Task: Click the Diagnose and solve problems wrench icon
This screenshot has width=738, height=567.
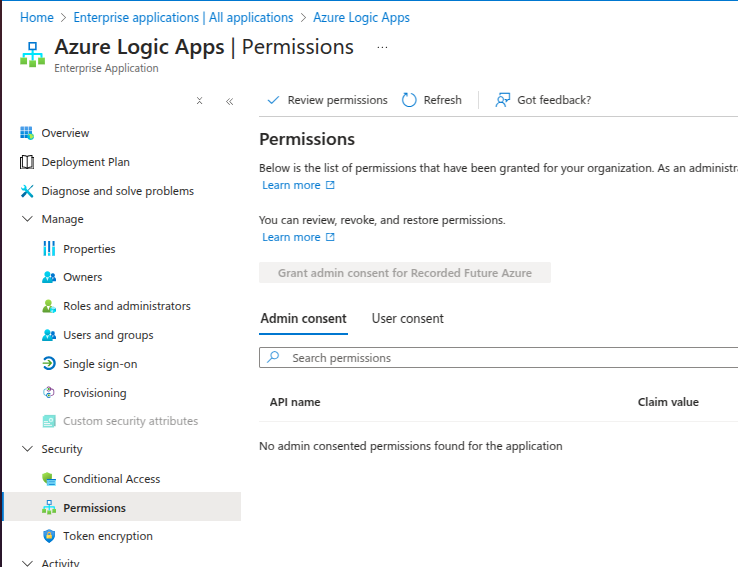Action: [27, 191]
